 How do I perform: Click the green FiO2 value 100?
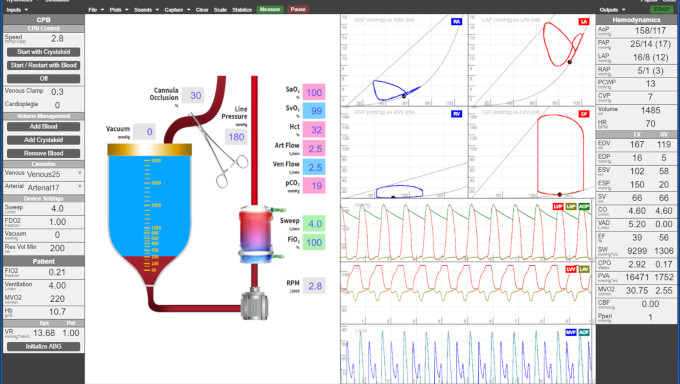pyautogui.click(x=314, y=243)
